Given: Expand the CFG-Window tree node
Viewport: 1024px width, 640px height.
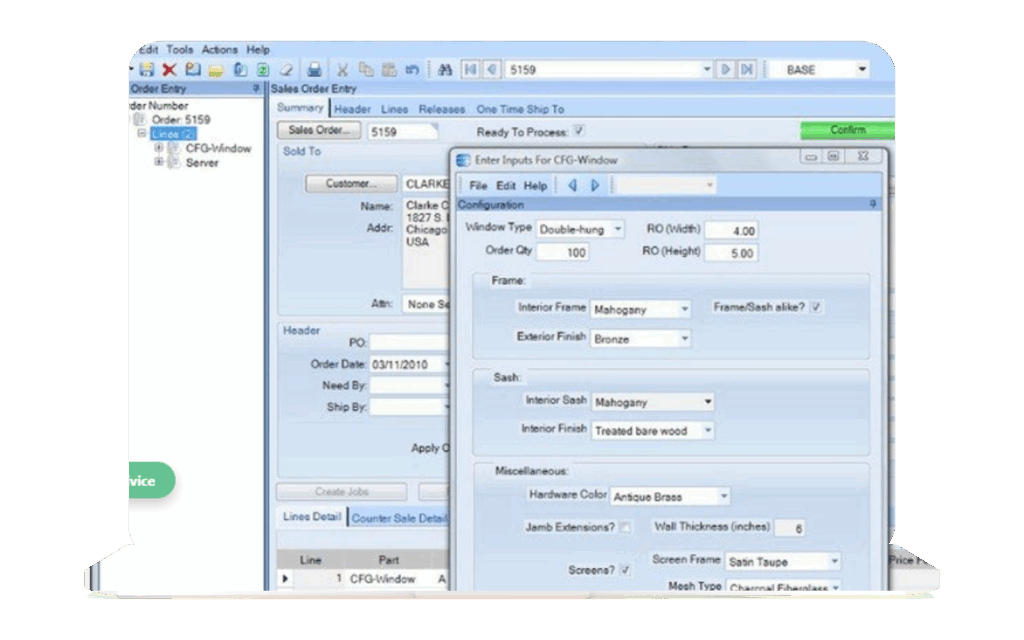Looking at the screenshot, I should [x=159, y=148].
